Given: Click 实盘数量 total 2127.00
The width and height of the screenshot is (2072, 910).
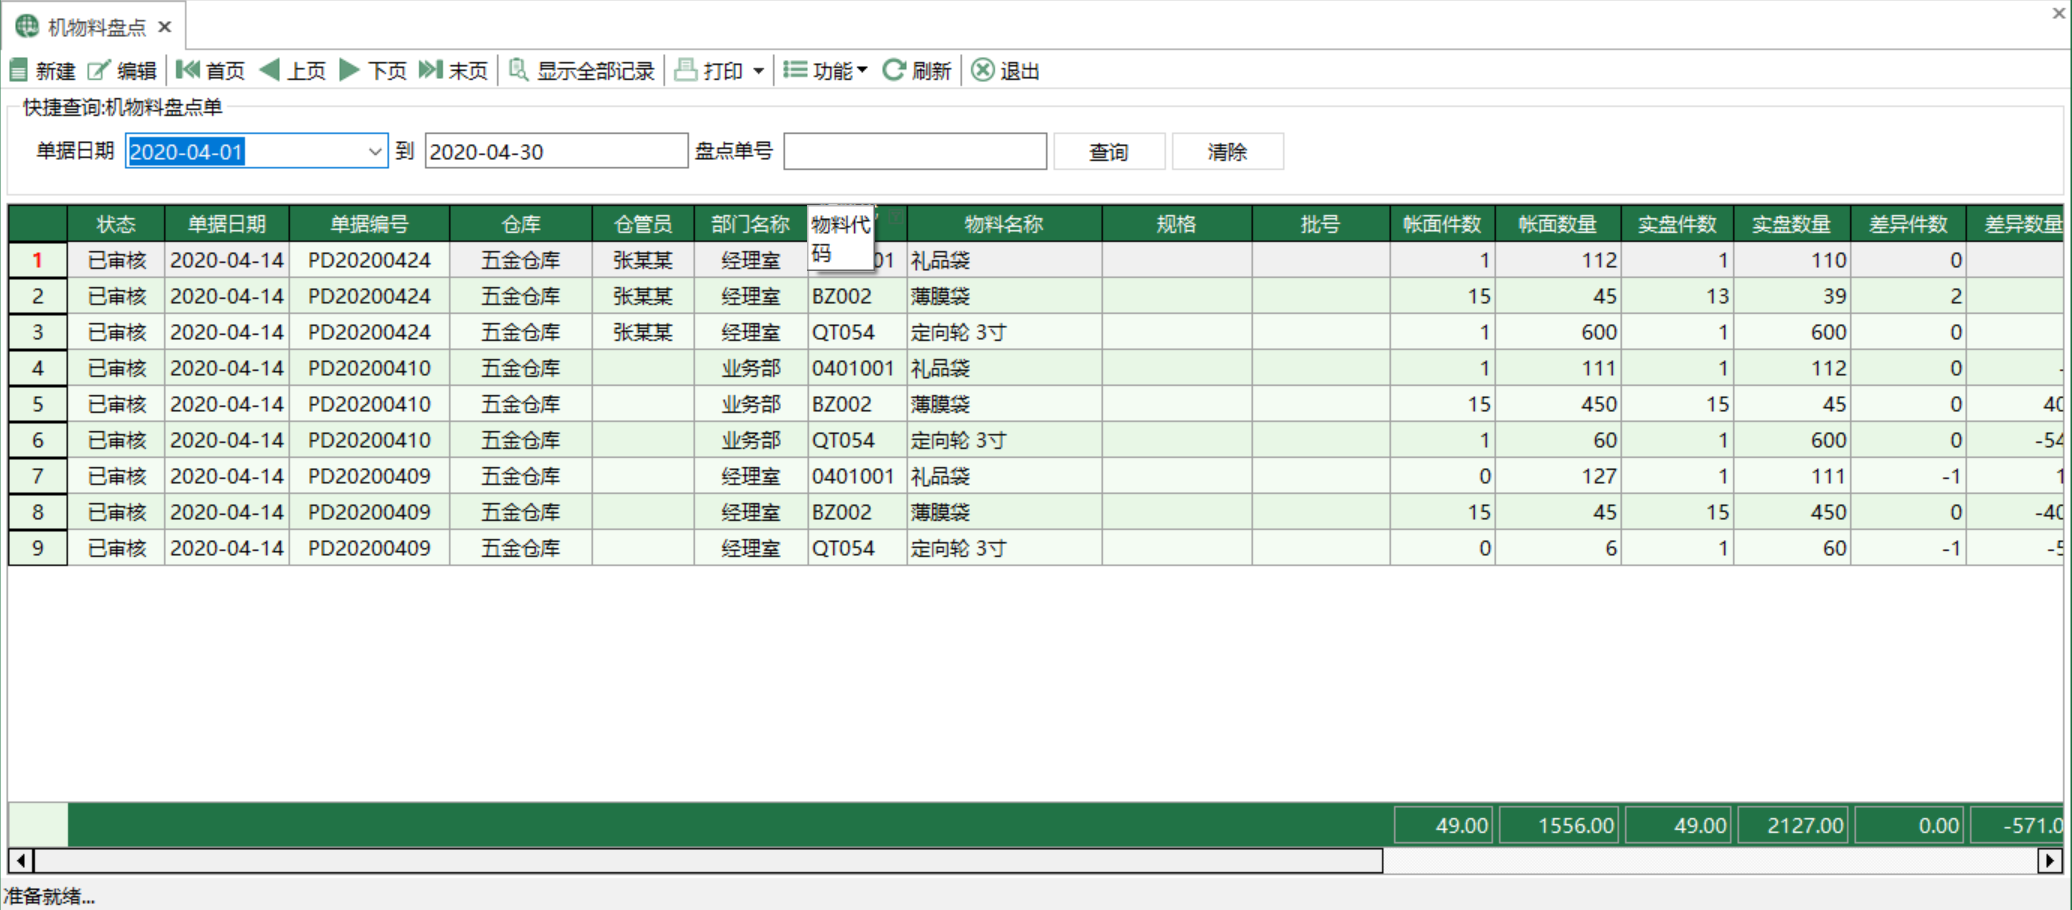Looking at the screenshot, I should [1793, 825].
